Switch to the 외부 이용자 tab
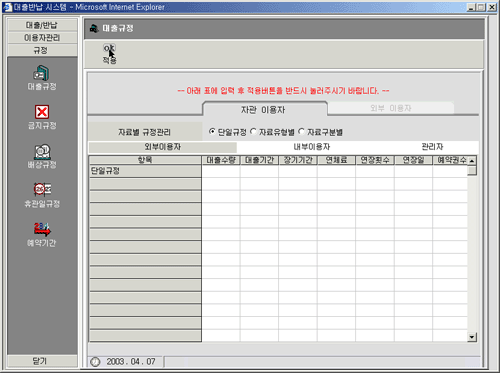The height and width of the screenshot is (373, 500). tap(391, 108)
